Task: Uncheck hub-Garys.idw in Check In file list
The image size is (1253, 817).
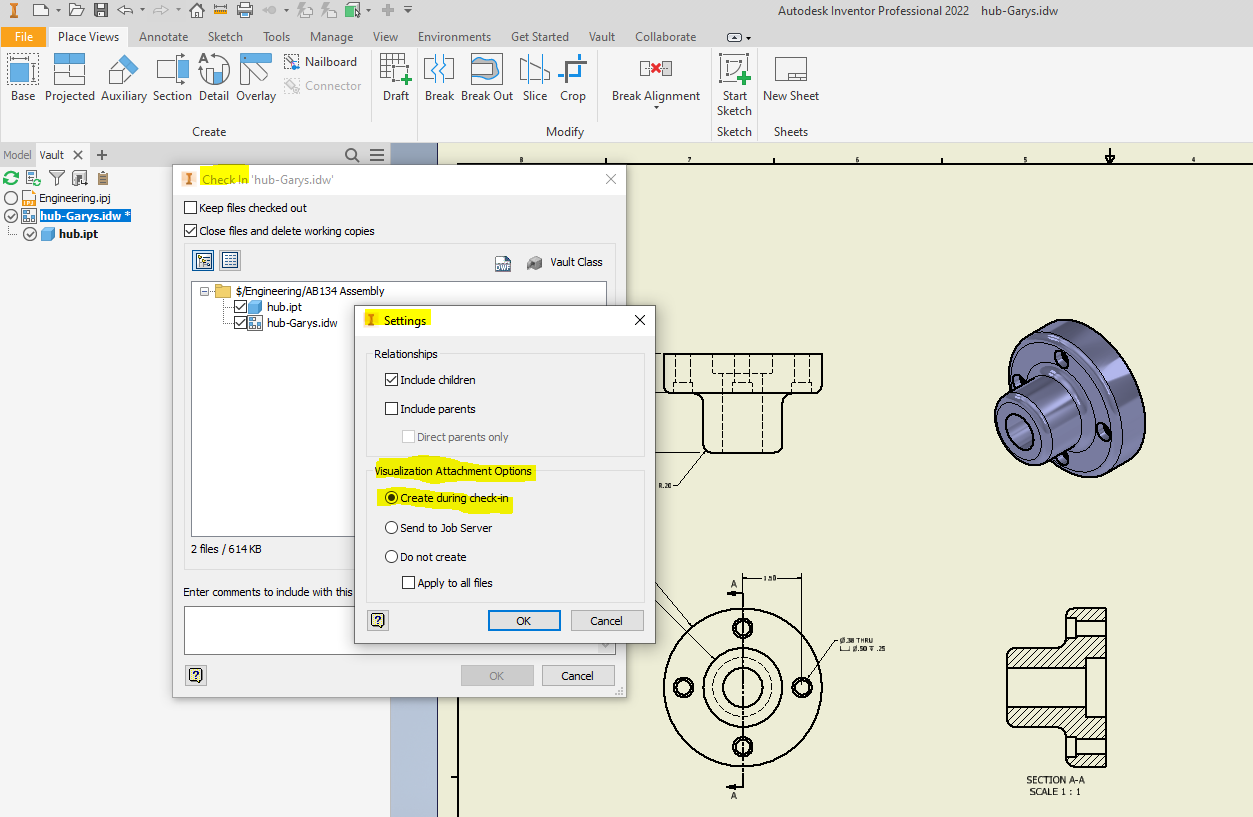Action: (240, 323)
